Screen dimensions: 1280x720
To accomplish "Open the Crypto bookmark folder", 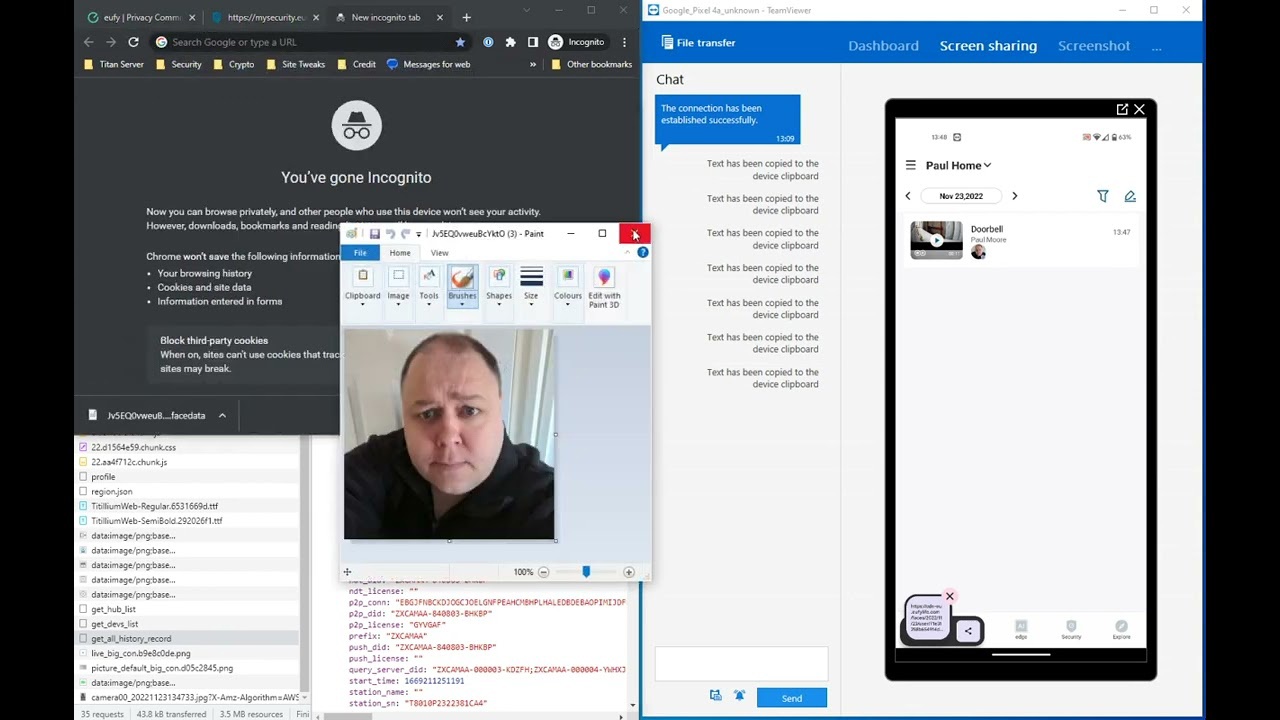I will point(233,64).
